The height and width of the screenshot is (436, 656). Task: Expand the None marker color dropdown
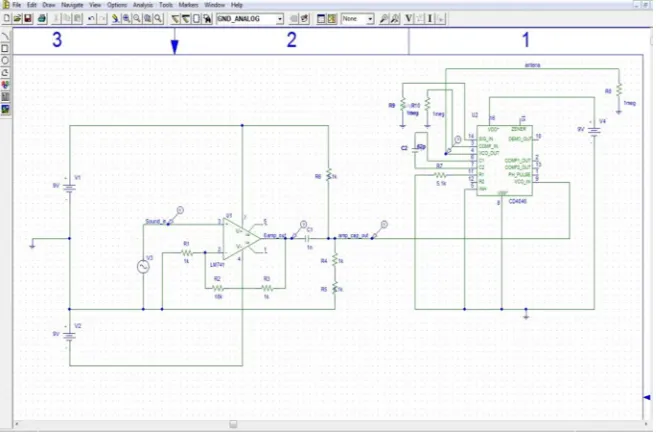(x=370, y=19)
